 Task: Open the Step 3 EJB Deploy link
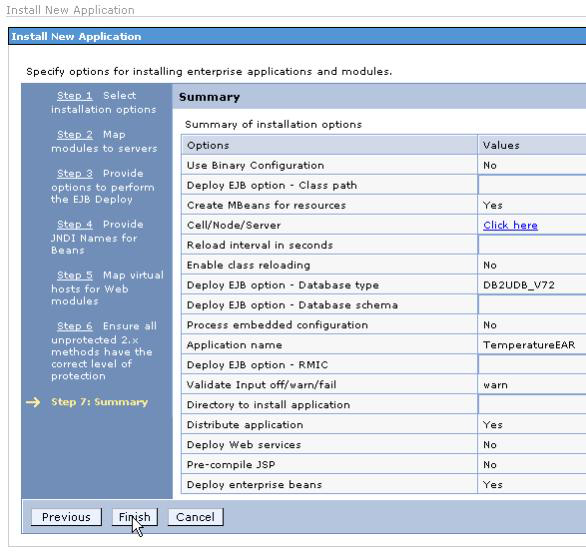(x=75, y=173)
